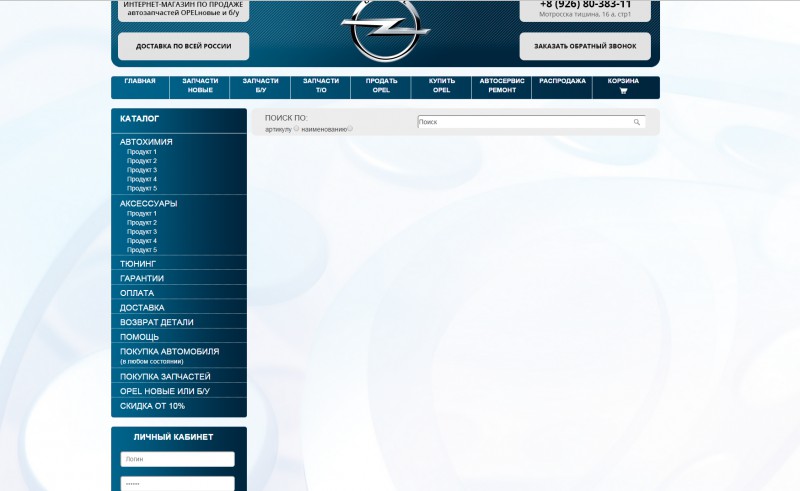Open Продукт 4 under Автохимия
Viewport: 800px width, 491px height.
[142, 180]
